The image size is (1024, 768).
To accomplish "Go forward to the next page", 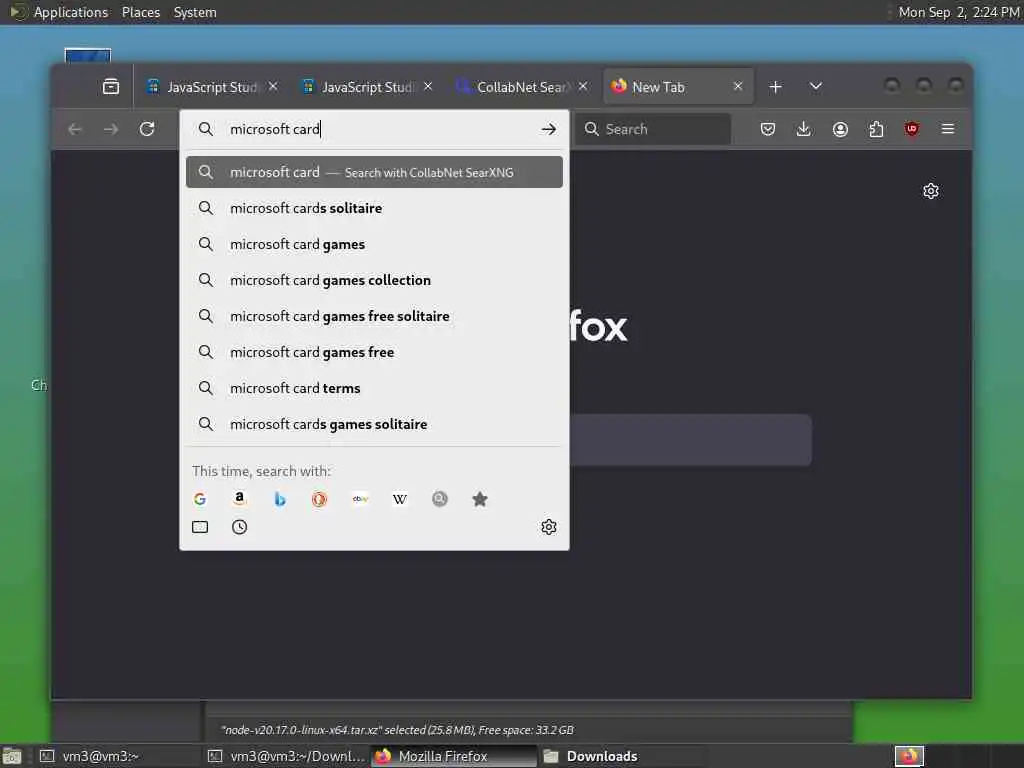I will (x=111, y=129).
